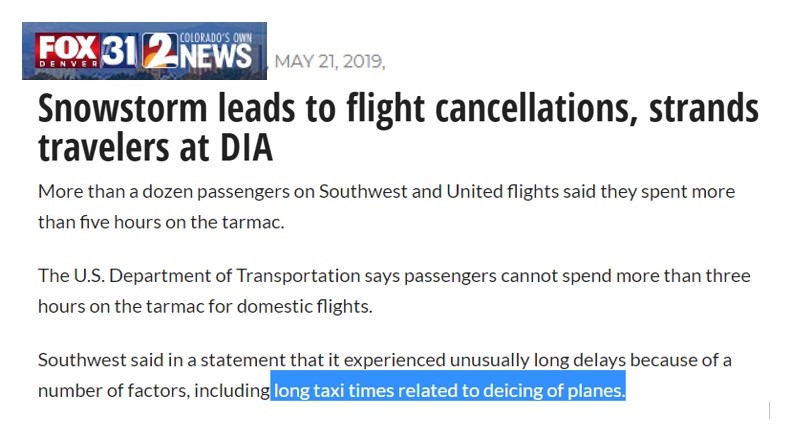
Task: Click the FOX 31 Denver logo
Action: pos(86,51)
